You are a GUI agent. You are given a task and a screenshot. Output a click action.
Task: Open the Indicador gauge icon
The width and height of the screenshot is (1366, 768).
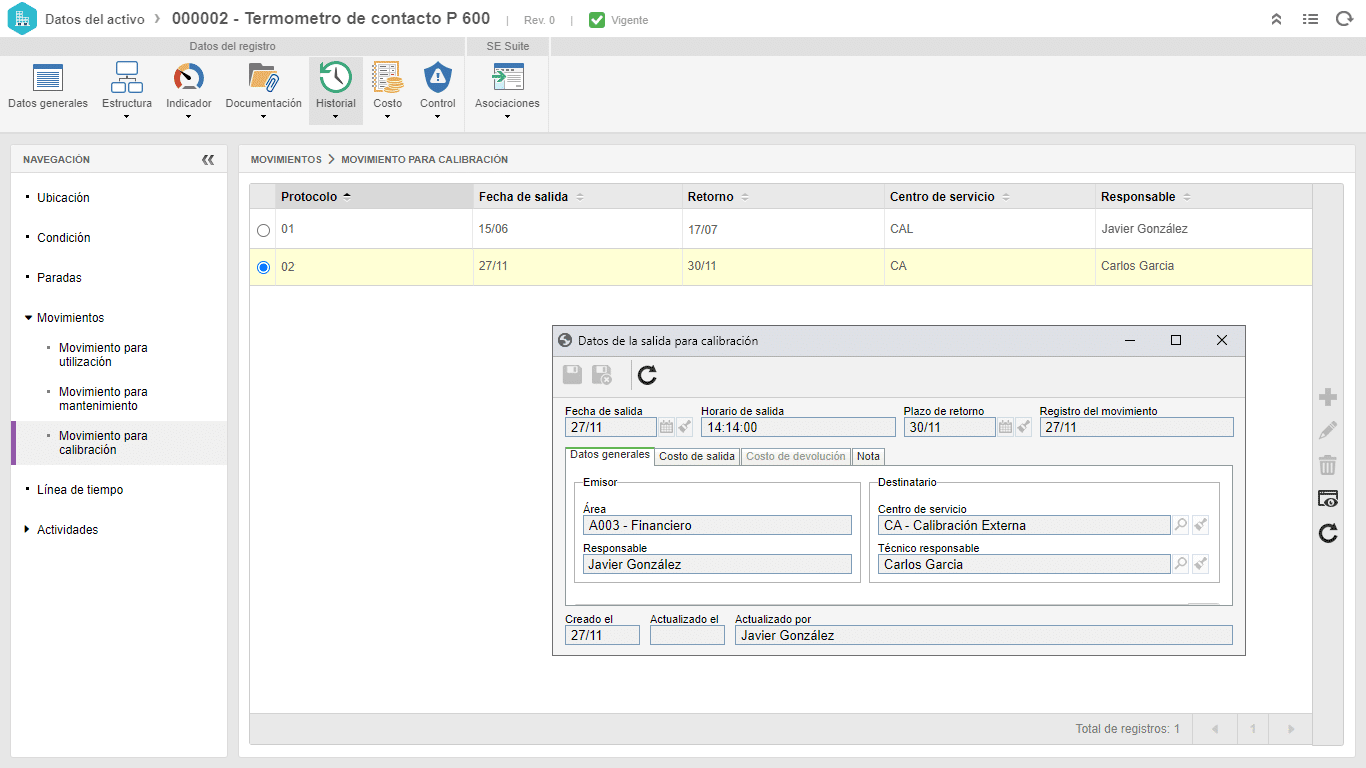pos(188,78)
